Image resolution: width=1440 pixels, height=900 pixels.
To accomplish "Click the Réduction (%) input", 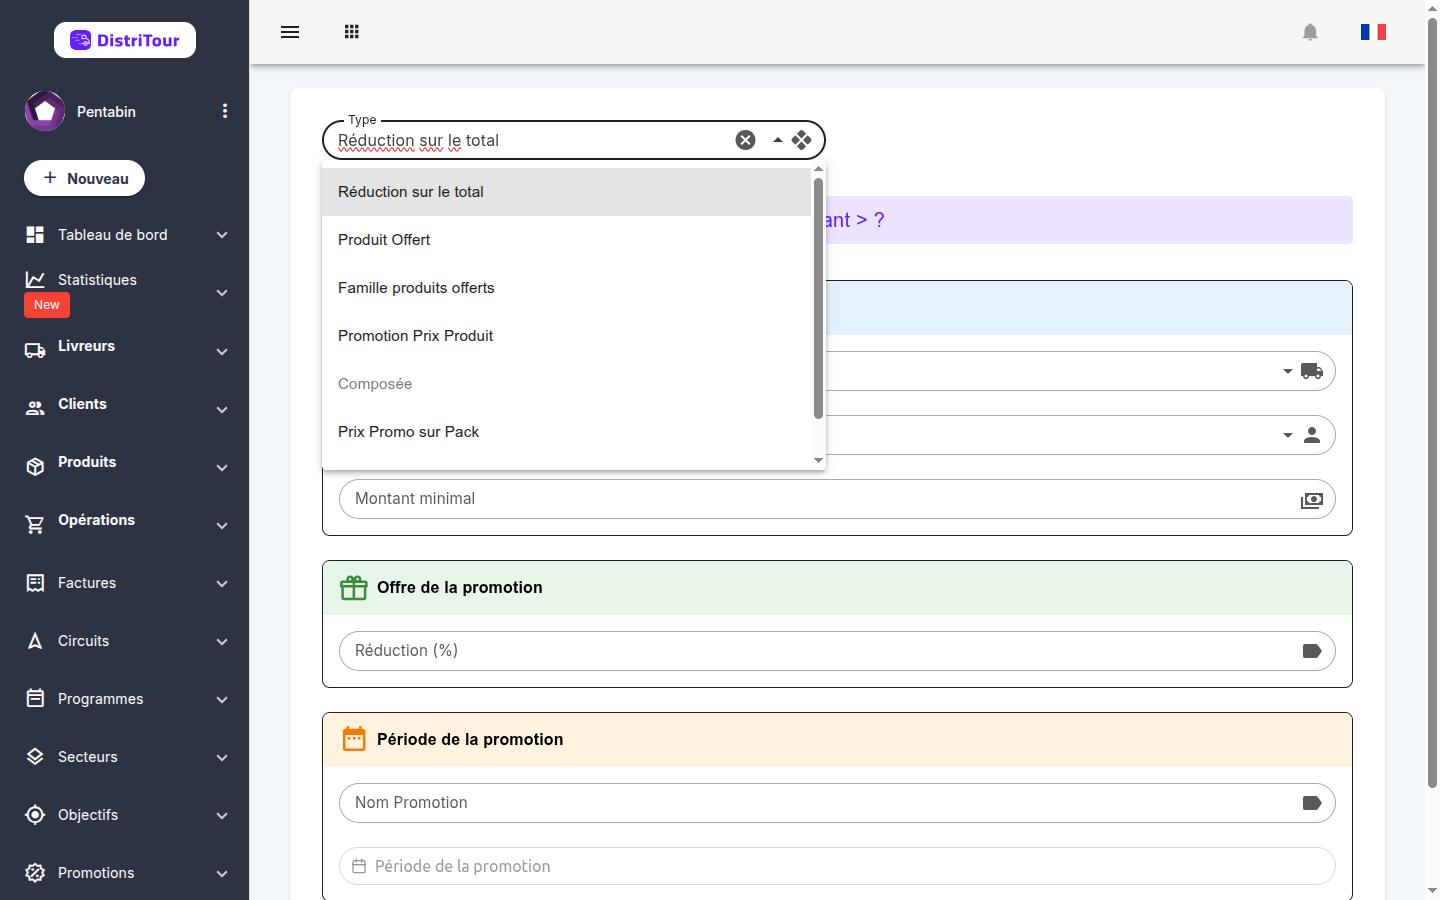I will click(837, 651).
